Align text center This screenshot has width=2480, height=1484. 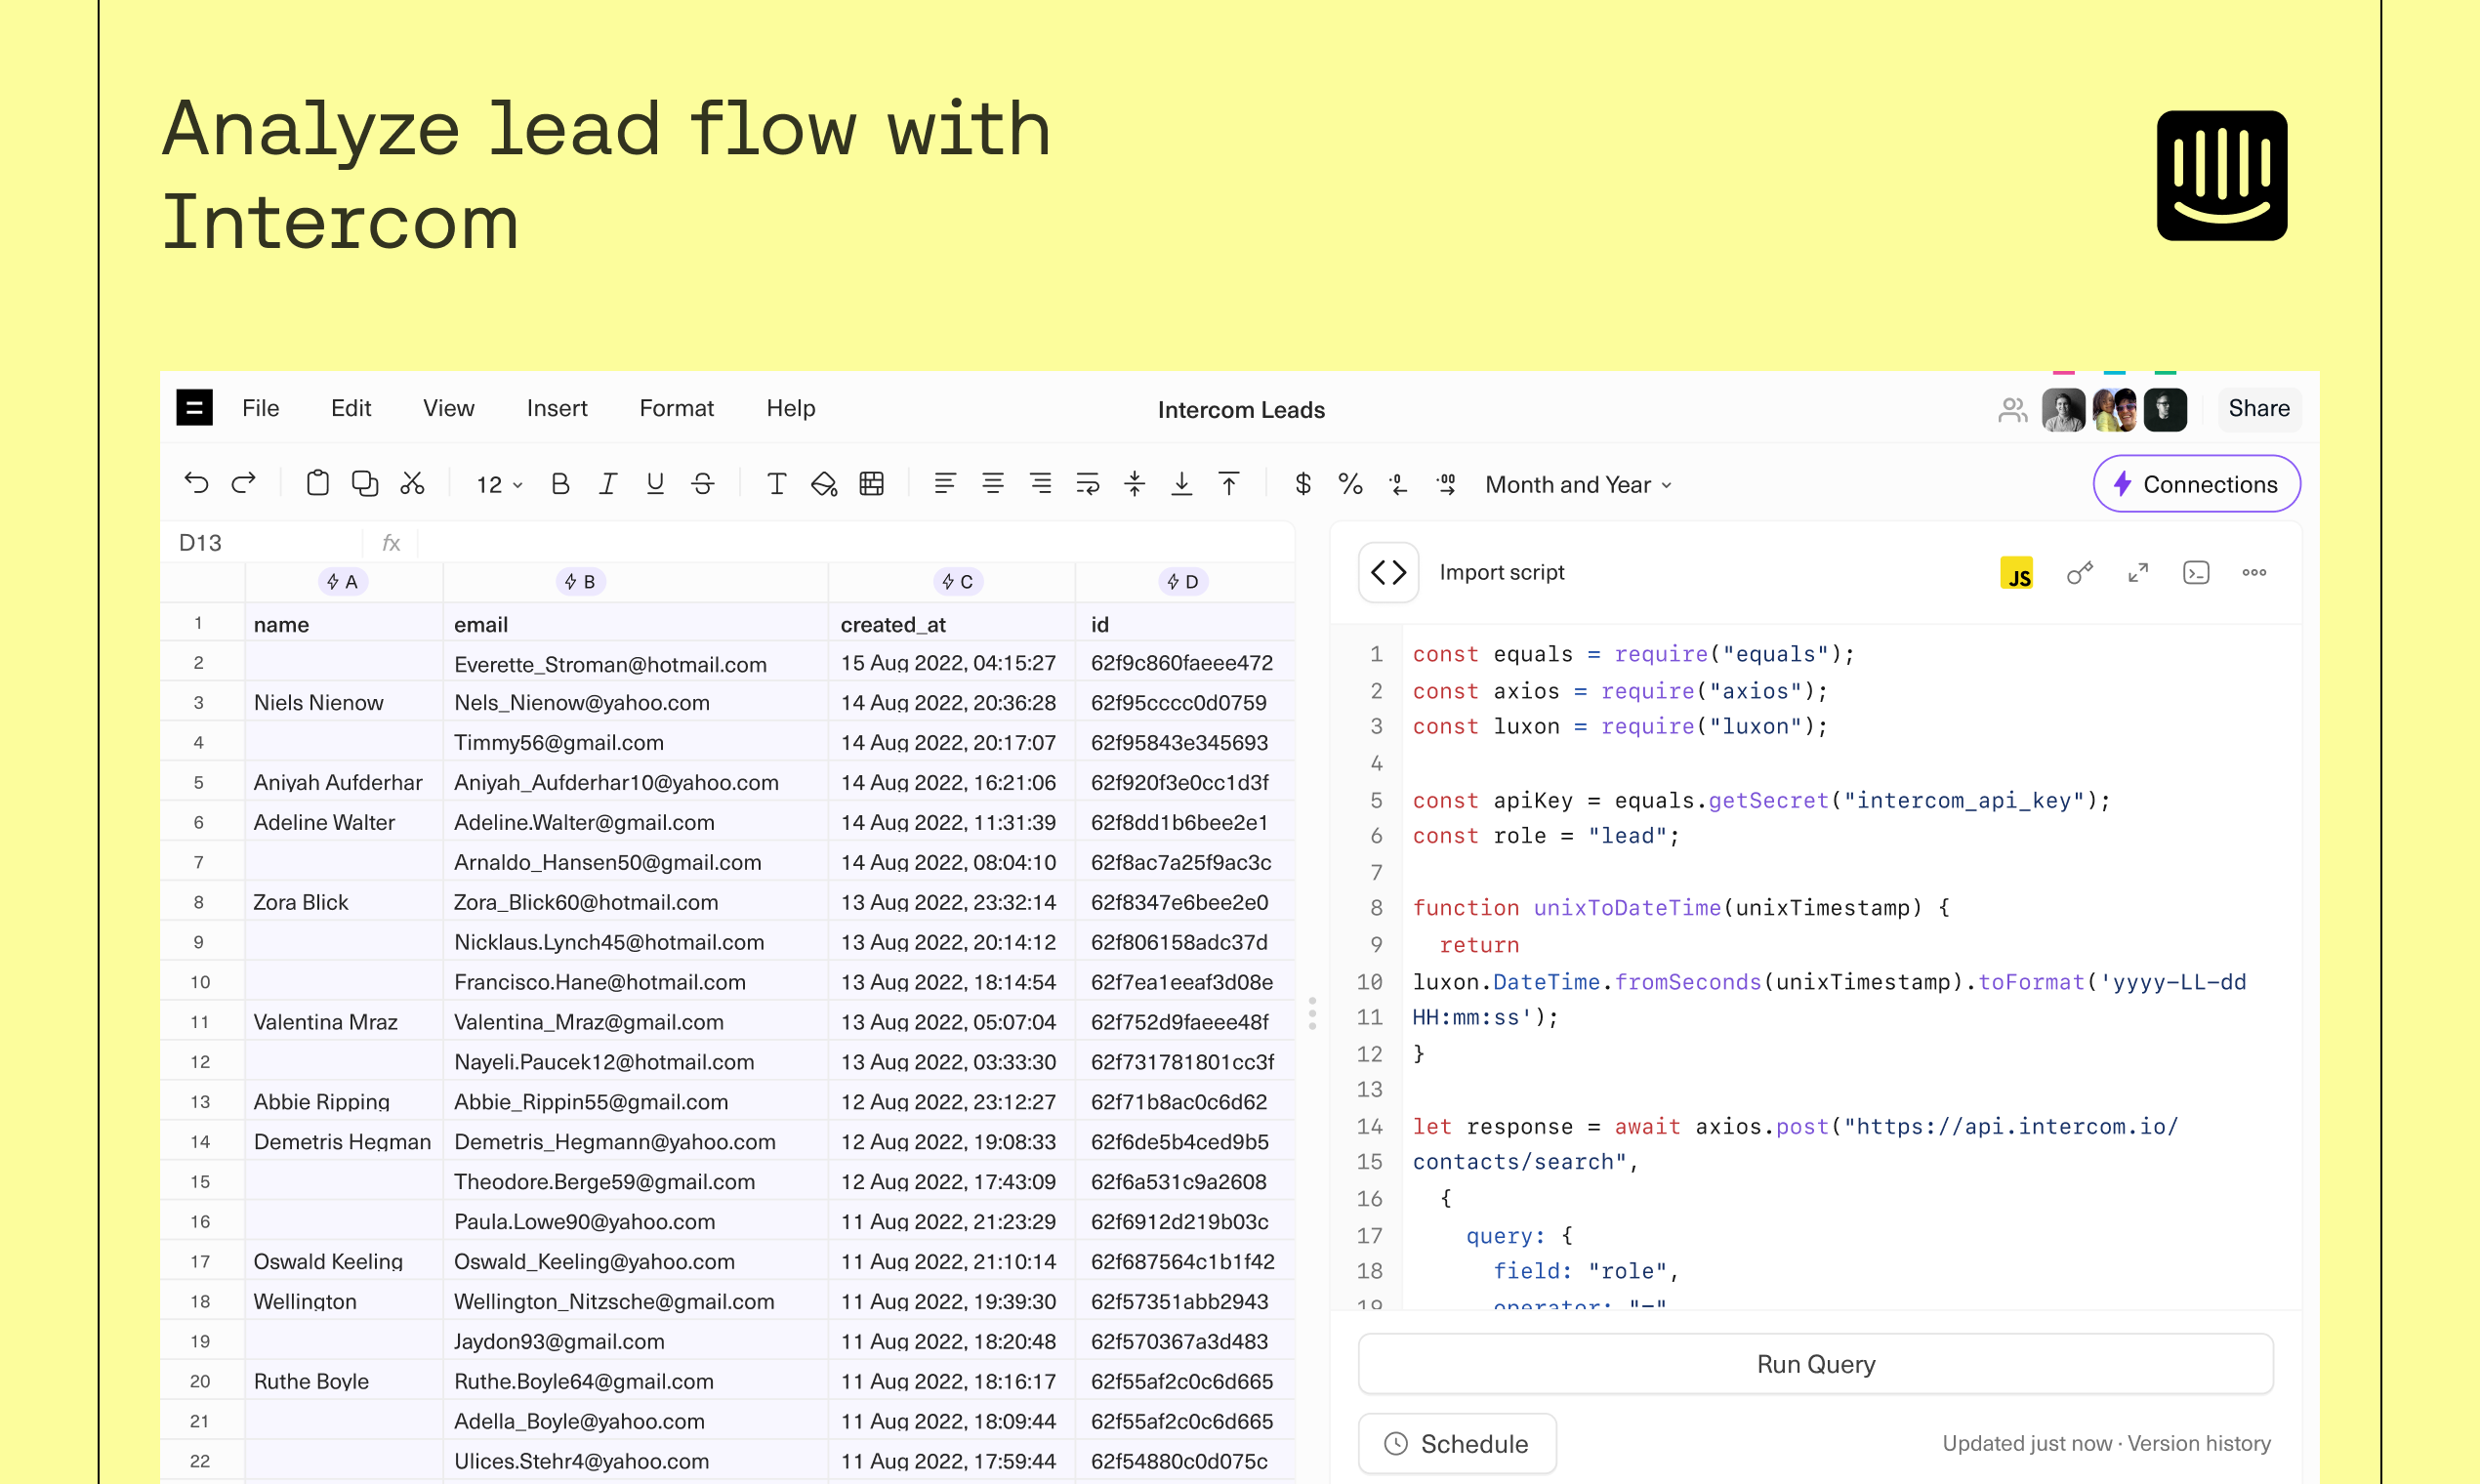993,484
